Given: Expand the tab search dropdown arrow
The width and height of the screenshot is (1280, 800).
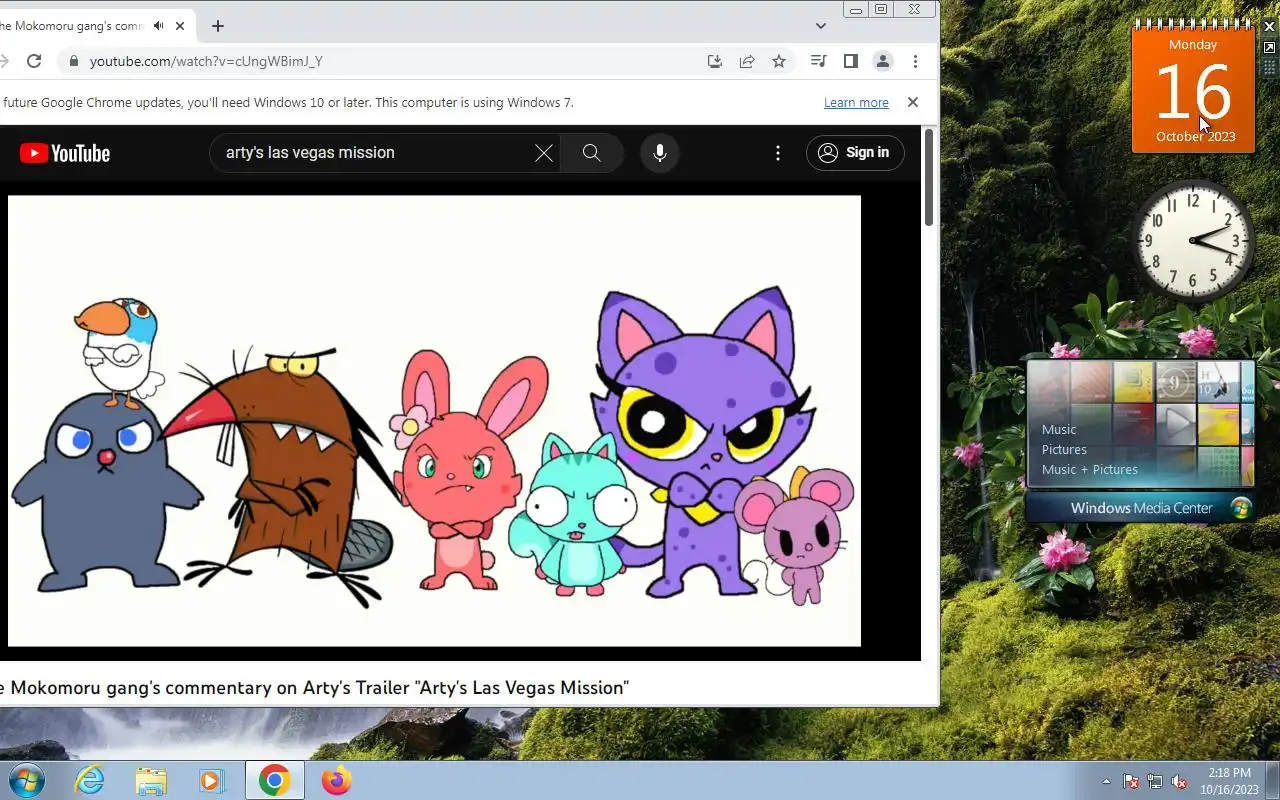Looking at the screenshot, I should click(x=821, y=26).
